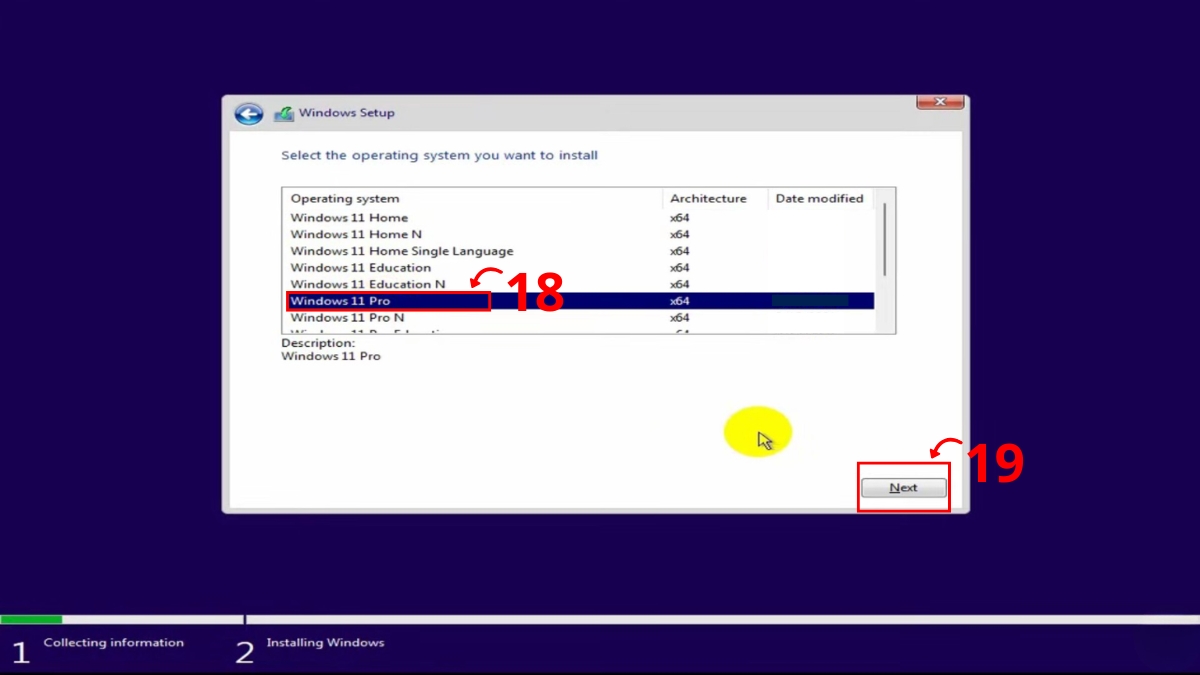Viewport: 1200px width, 675px height.
Task: Click the green progress bar segment
Action: click(x=30, y=619)
